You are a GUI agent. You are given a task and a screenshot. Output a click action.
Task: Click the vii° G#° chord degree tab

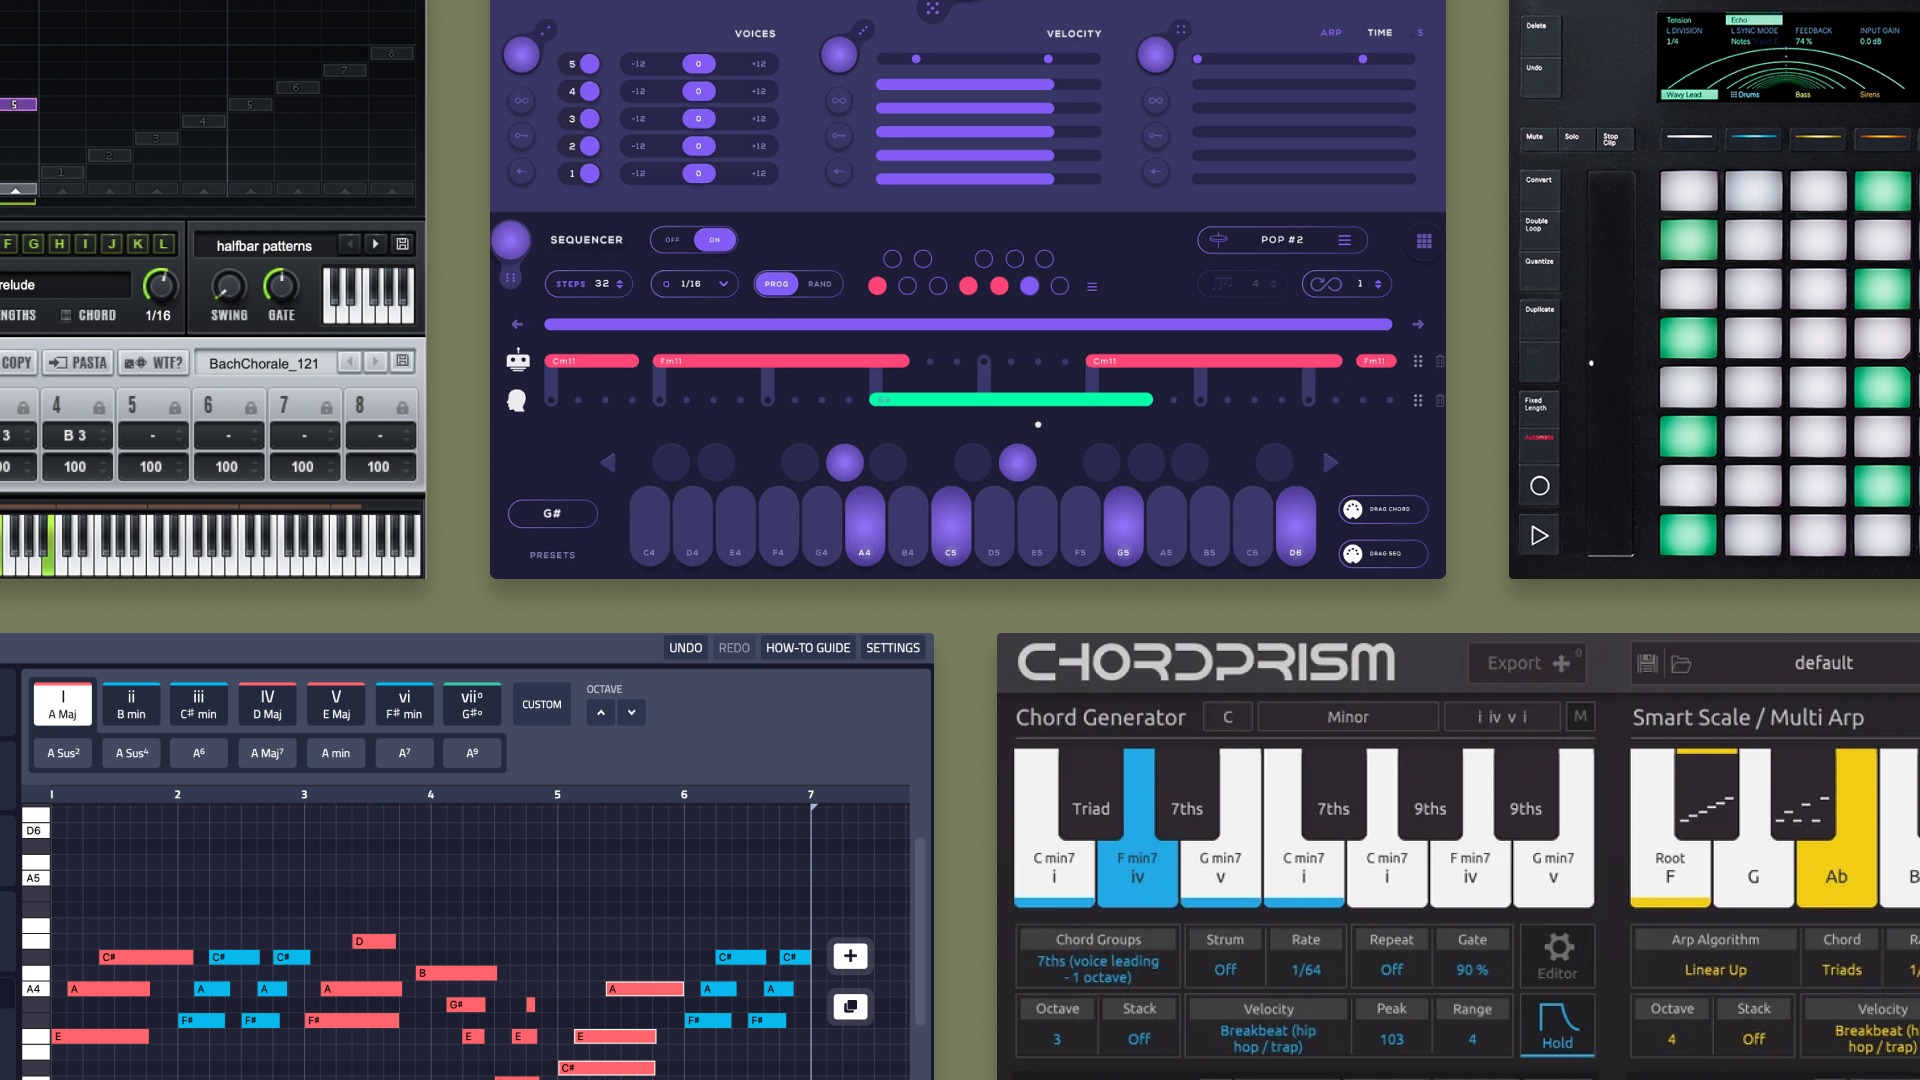coord(471,703)
